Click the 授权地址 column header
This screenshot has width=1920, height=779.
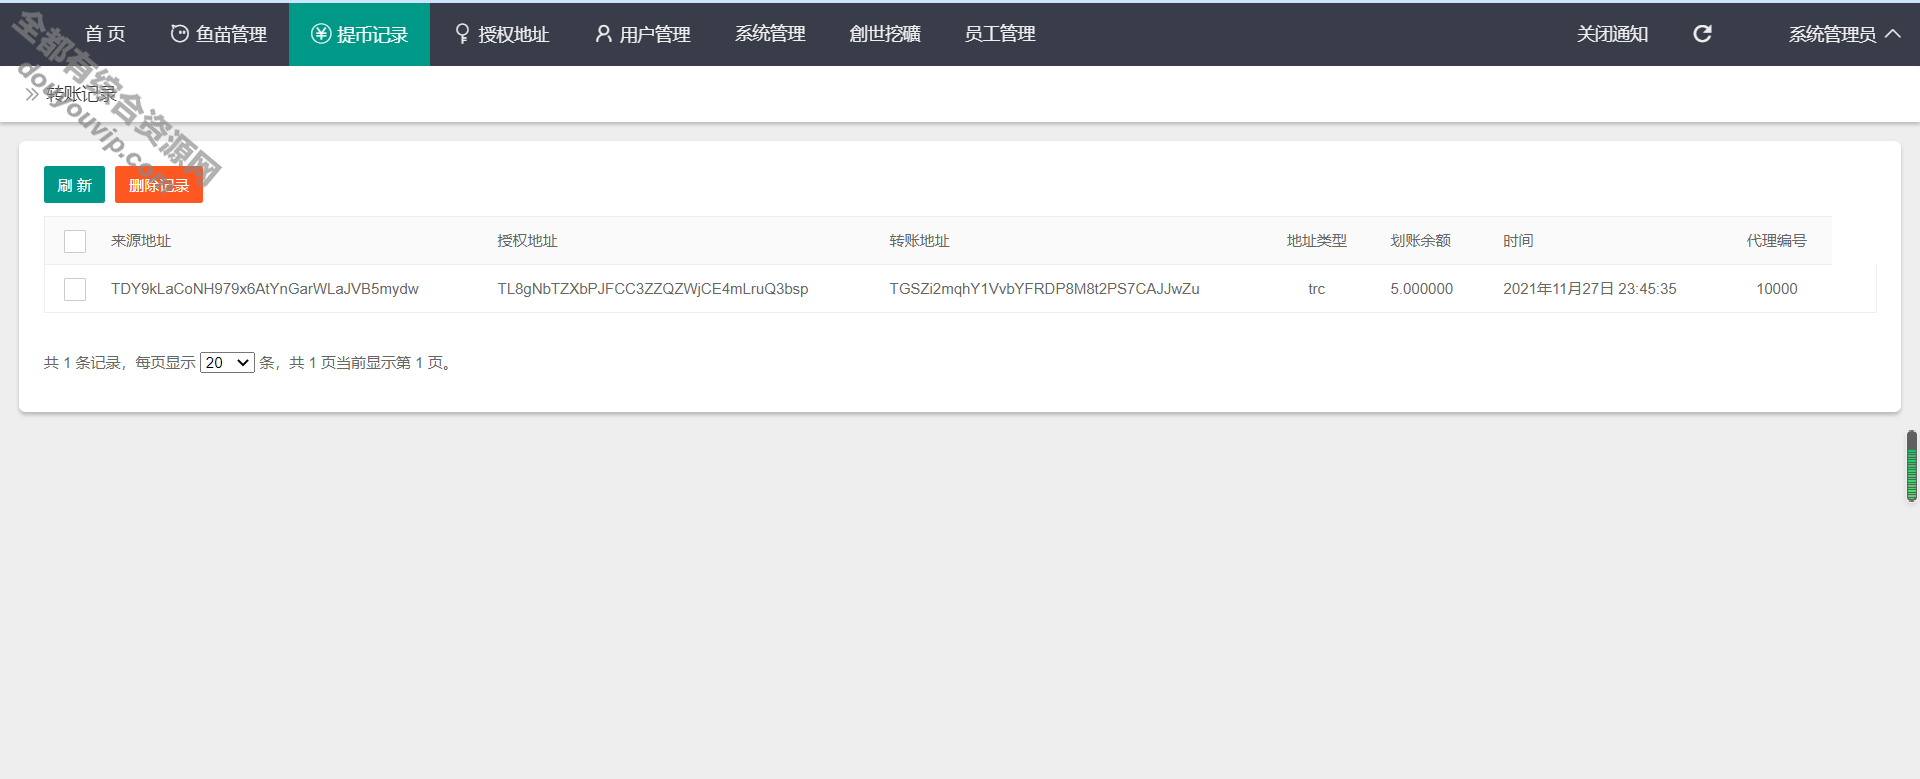(x=527, y=241)
